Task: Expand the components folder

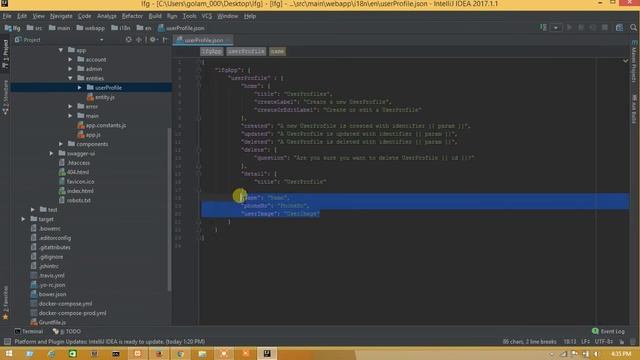Action: click(61, 144)
